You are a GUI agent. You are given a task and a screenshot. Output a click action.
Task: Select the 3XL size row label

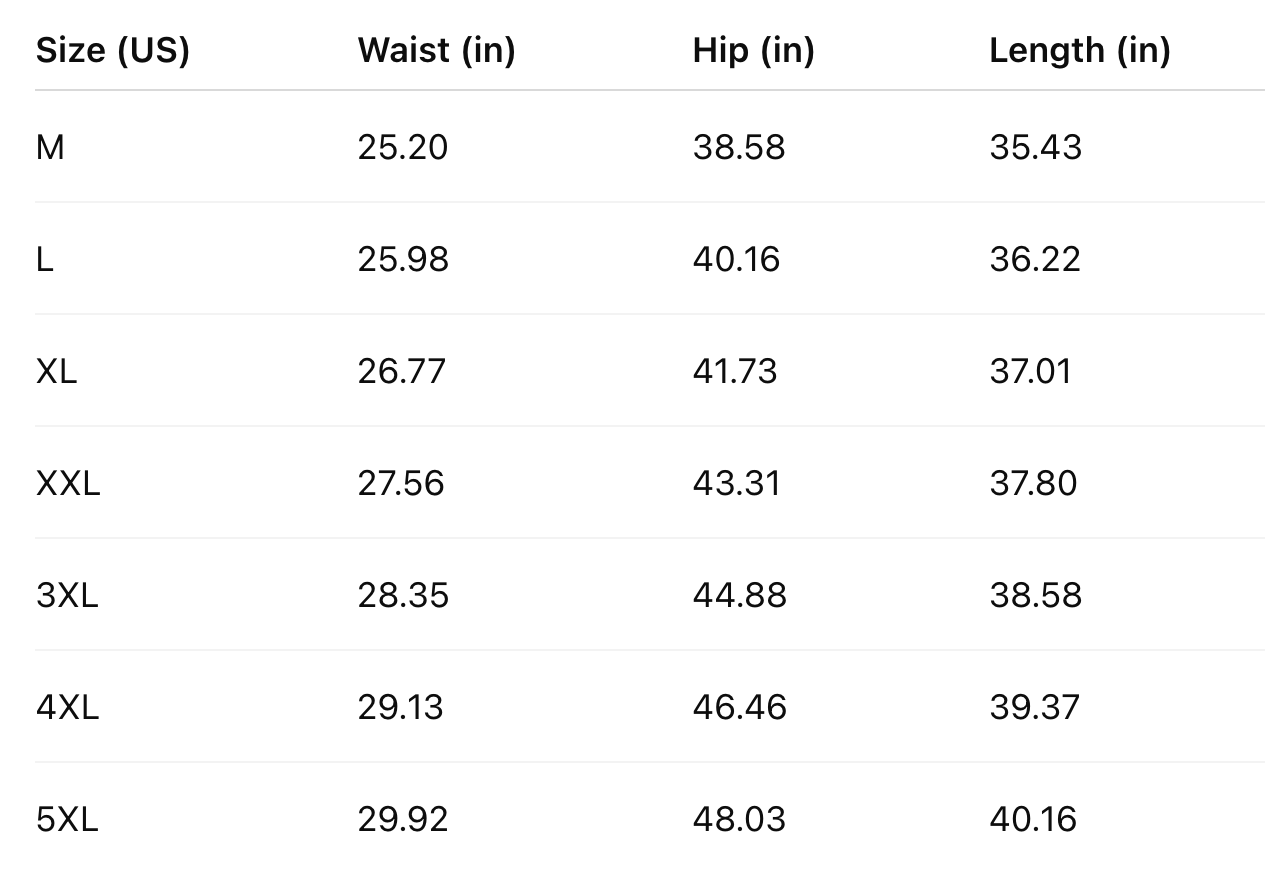pyautogui.click(x=67, y=596)
